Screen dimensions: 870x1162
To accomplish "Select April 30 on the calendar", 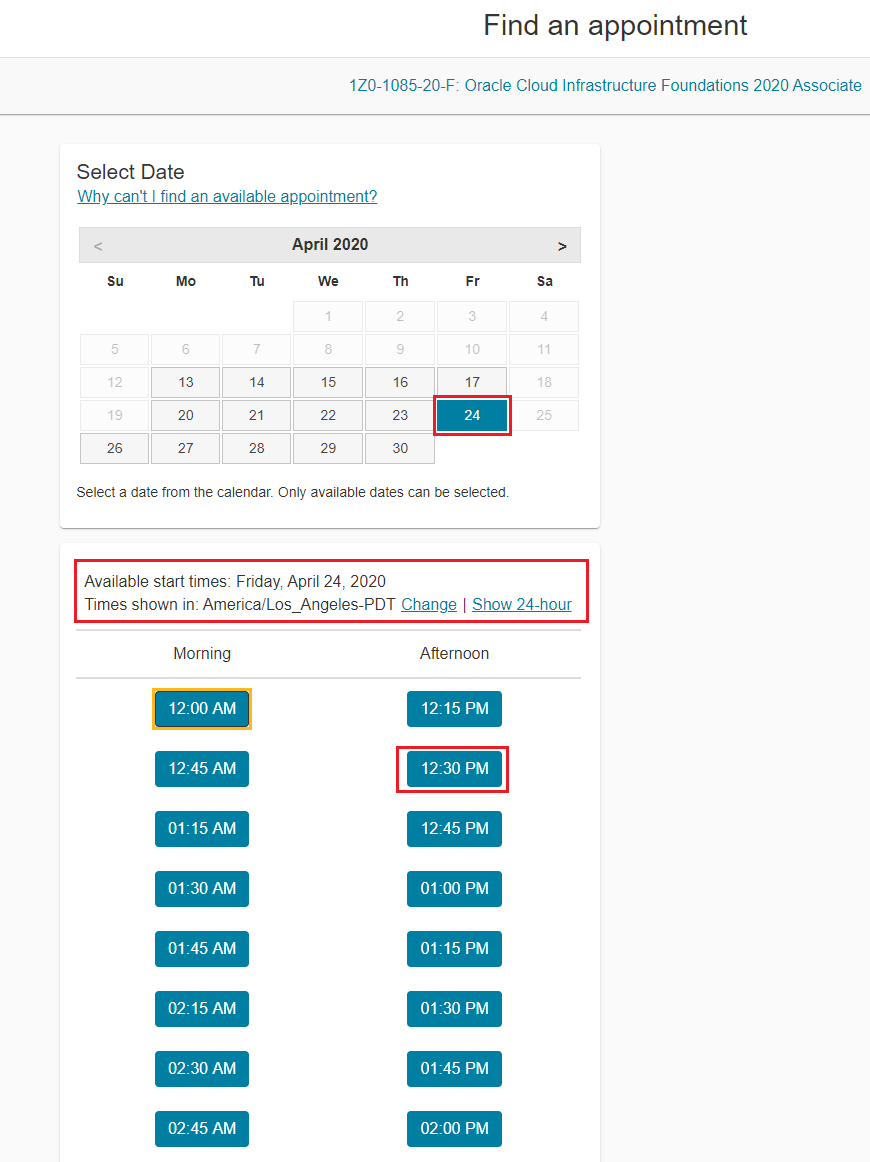I will 399,448.
